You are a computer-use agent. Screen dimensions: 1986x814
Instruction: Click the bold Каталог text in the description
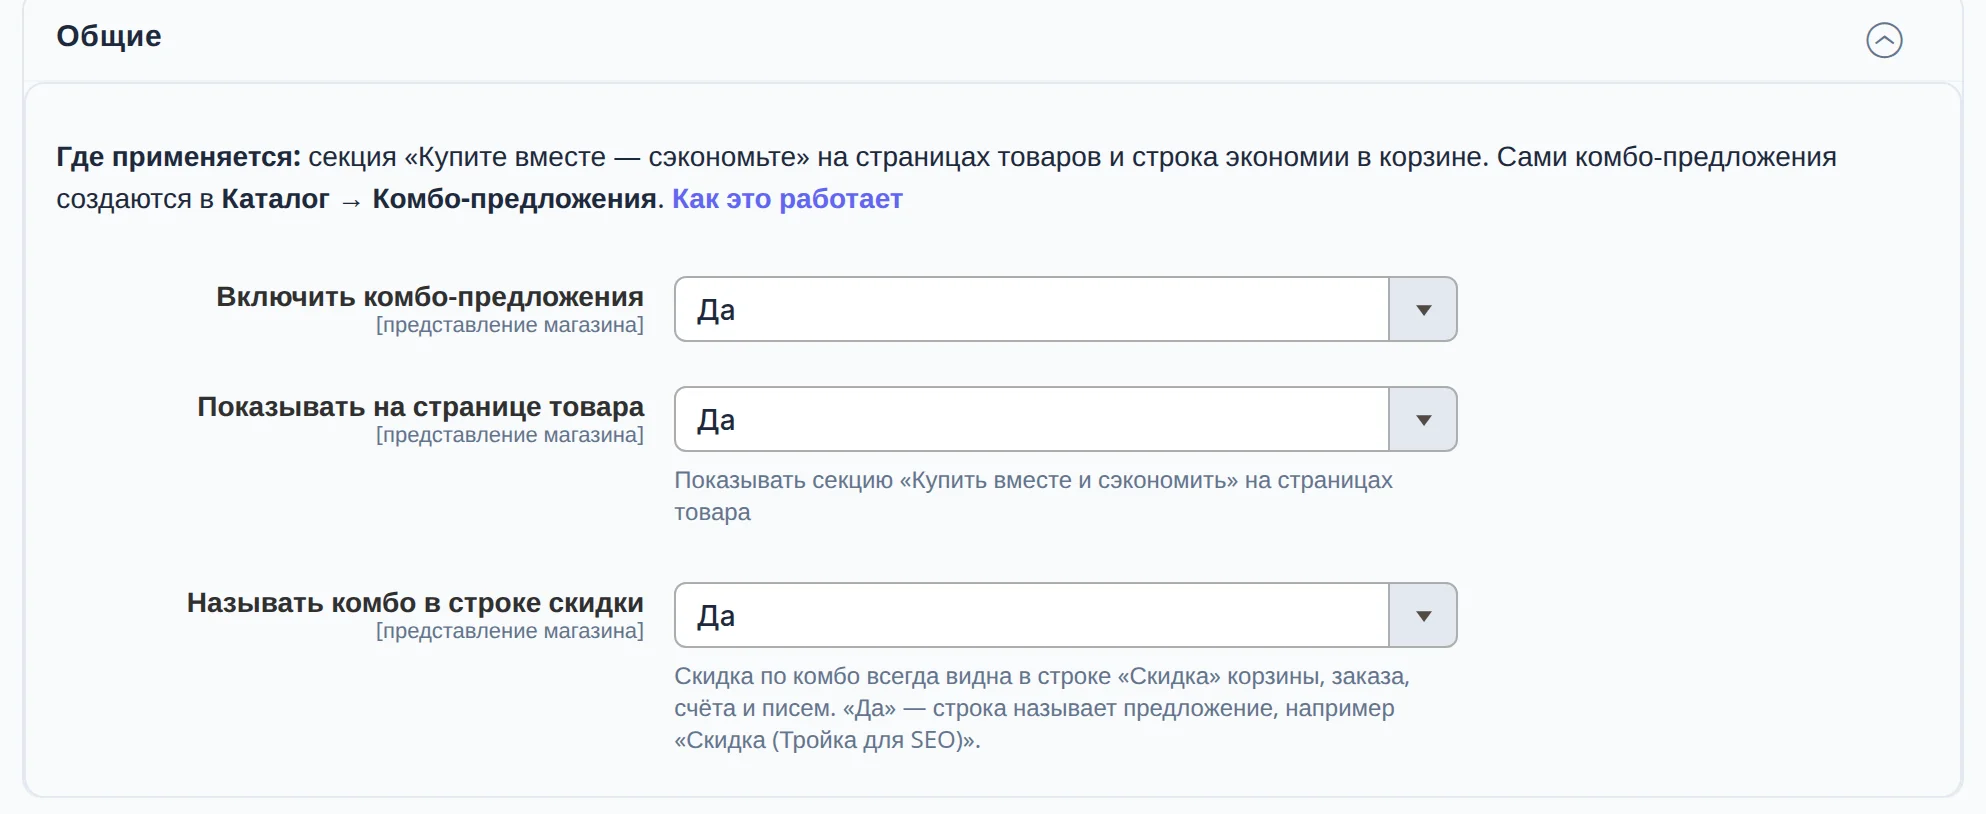tap(275, 199)
